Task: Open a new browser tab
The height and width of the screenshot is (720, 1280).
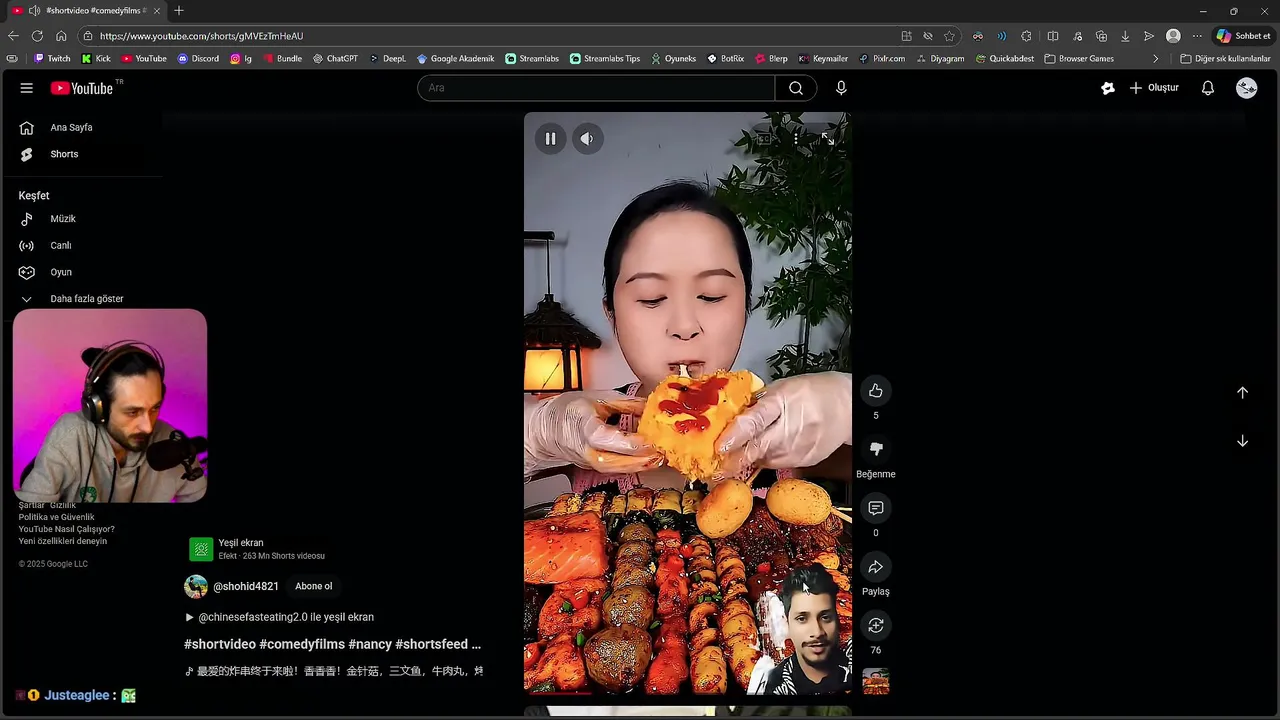Action: coord(179,11)
